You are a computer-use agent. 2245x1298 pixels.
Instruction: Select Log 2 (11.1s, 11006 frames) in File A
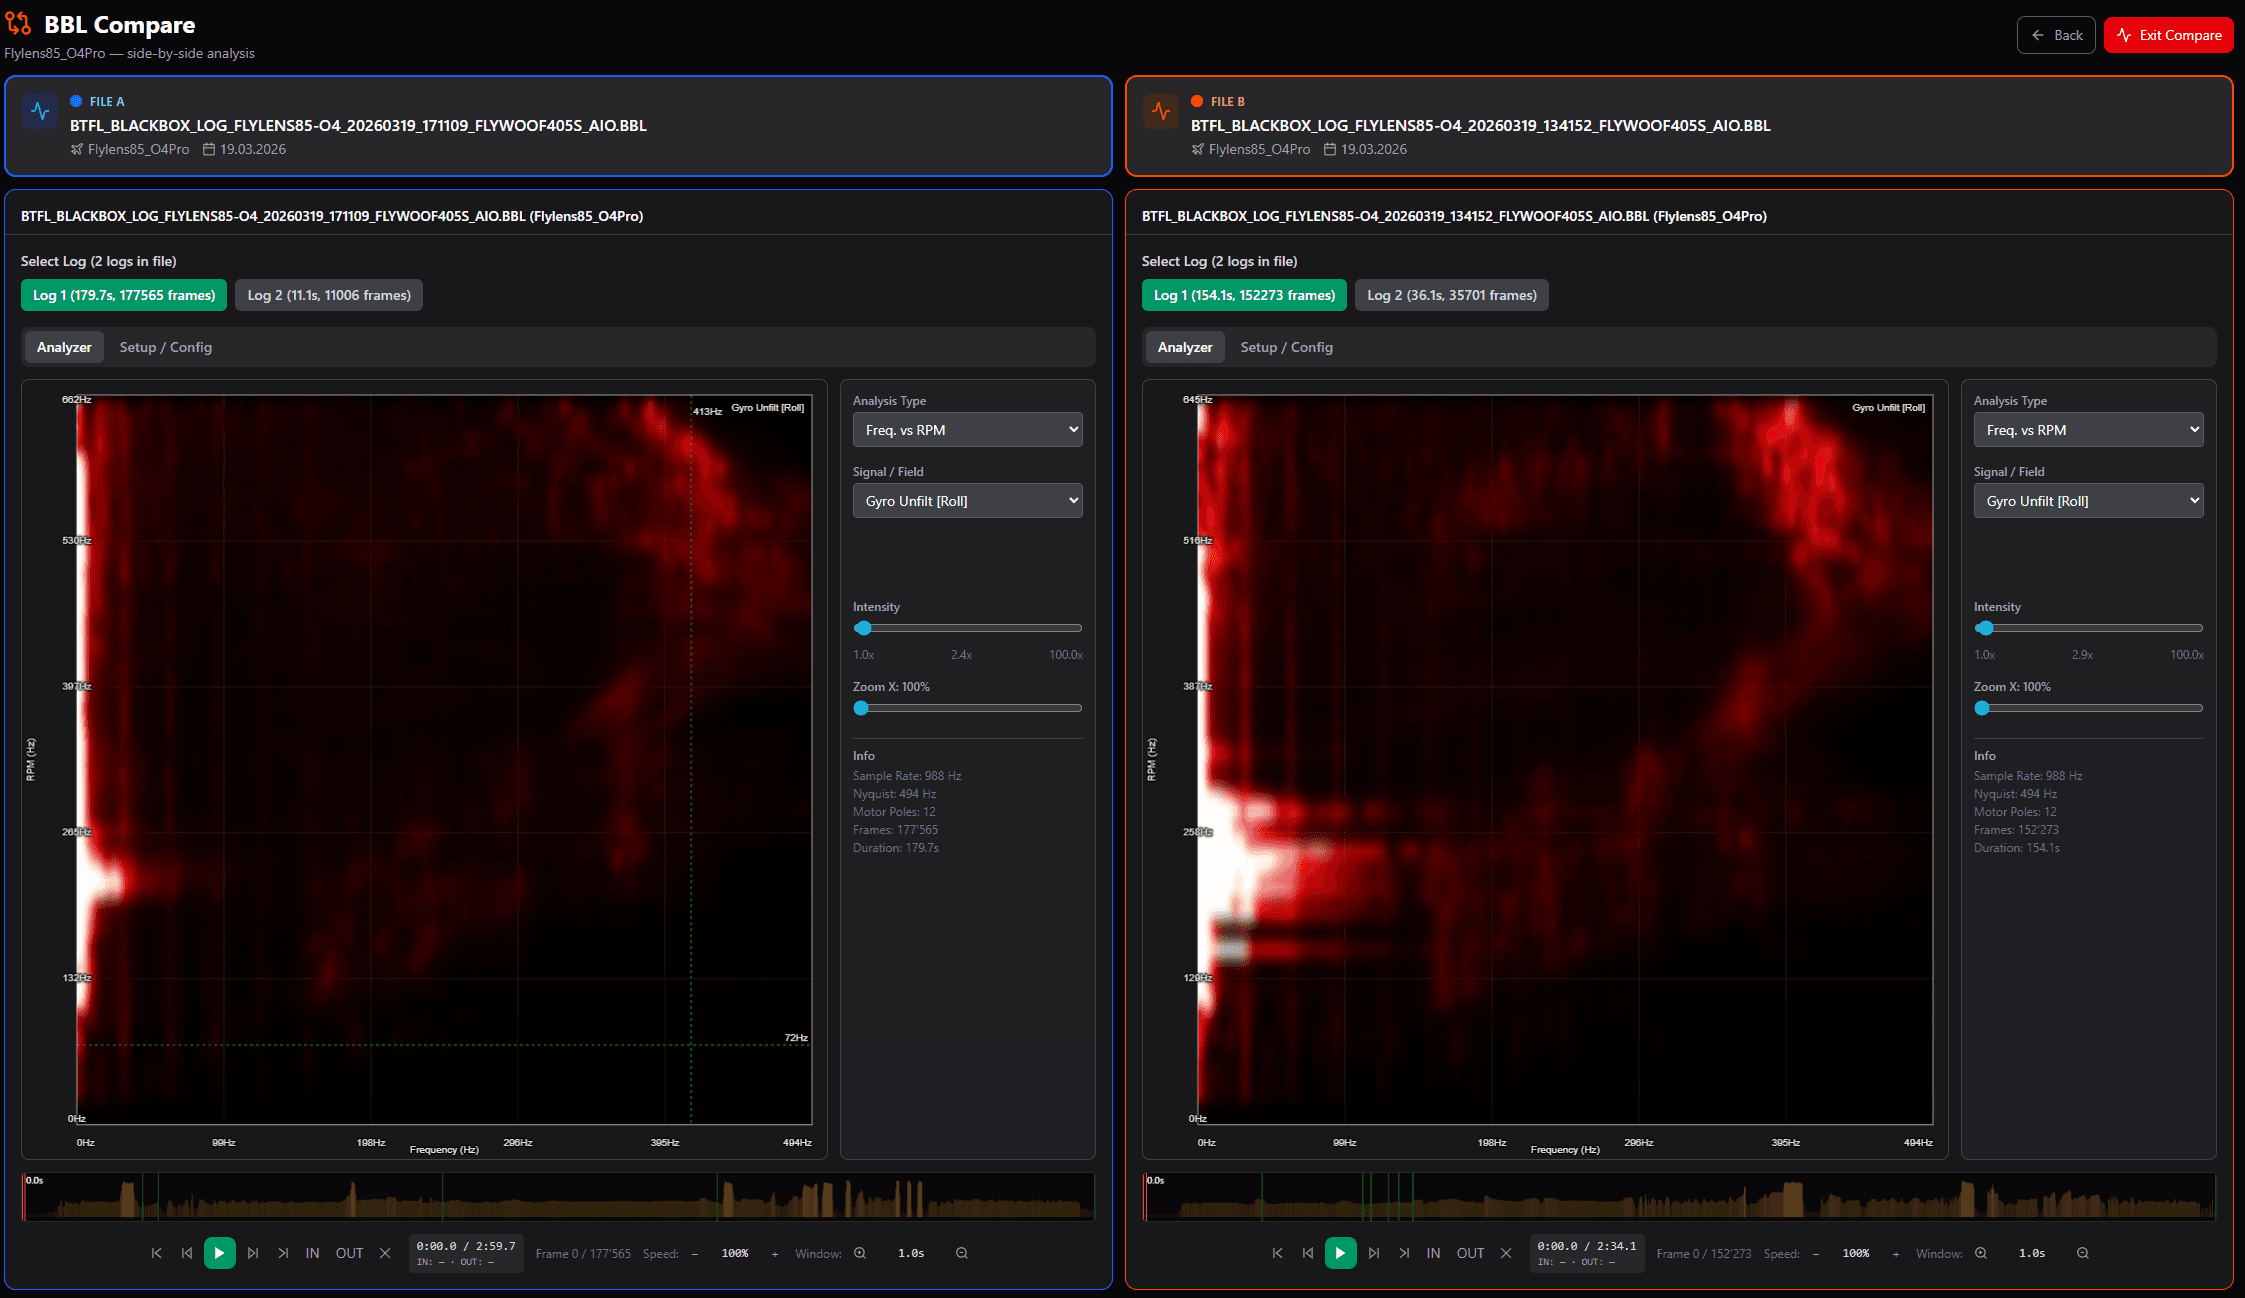point(328,295)
